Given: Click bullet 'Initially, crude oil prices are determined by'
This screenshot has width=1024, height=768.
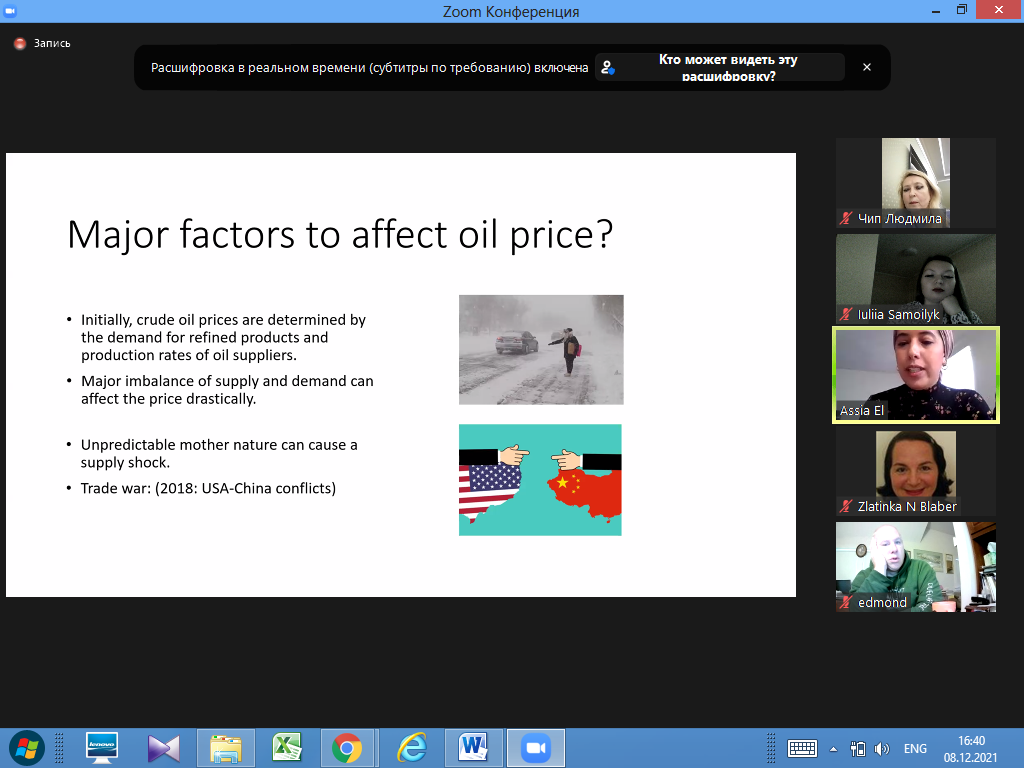Looking at the screenshot, I should (223, 337).
